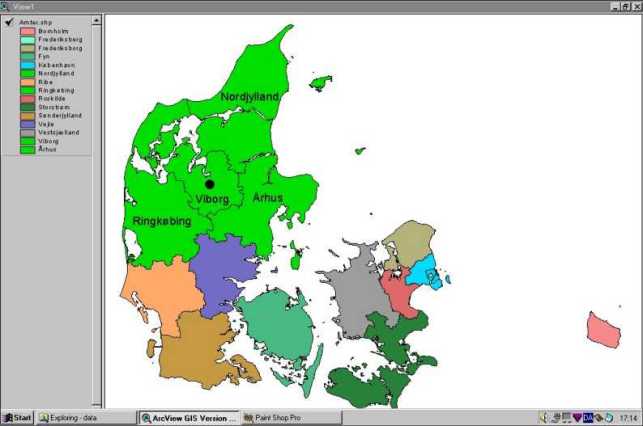The width and height of the screenshot is (643, 426).
Task: Click the Roskilde red legend swatch
Action: click(x=27, y=99)
